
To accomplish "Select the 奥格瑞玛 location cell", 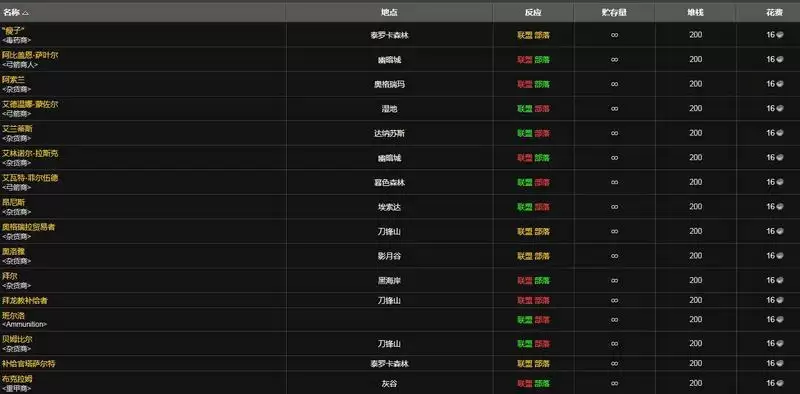I will (389, 84).
